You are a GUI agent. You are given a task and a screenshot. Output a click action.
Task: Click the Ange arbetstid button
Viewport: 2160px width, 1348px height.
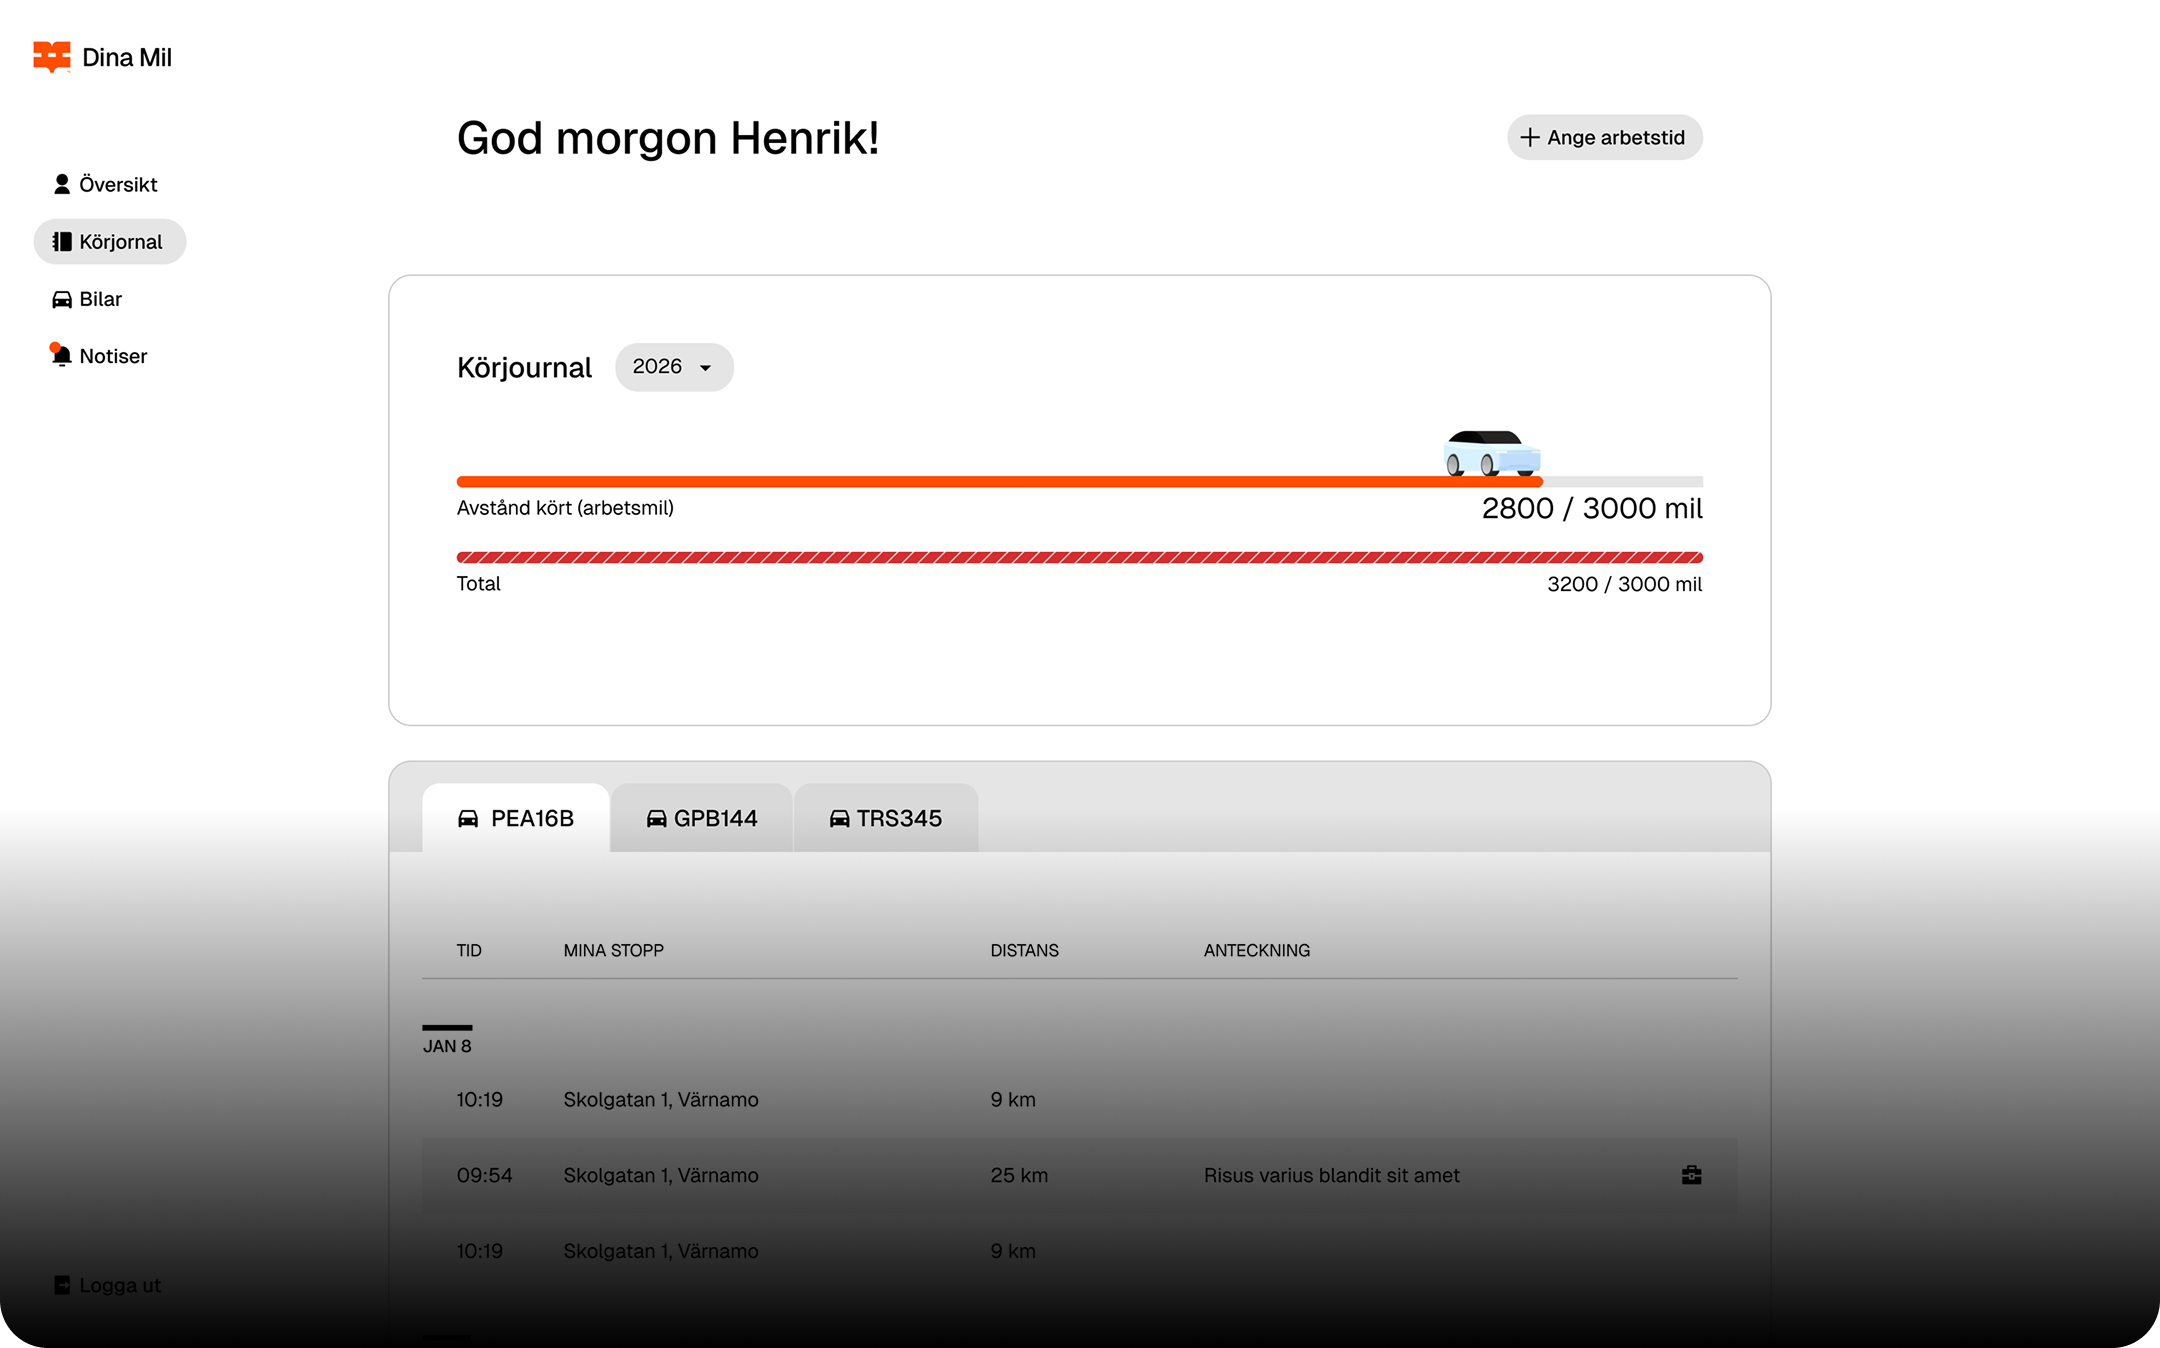click(1605, 137)
